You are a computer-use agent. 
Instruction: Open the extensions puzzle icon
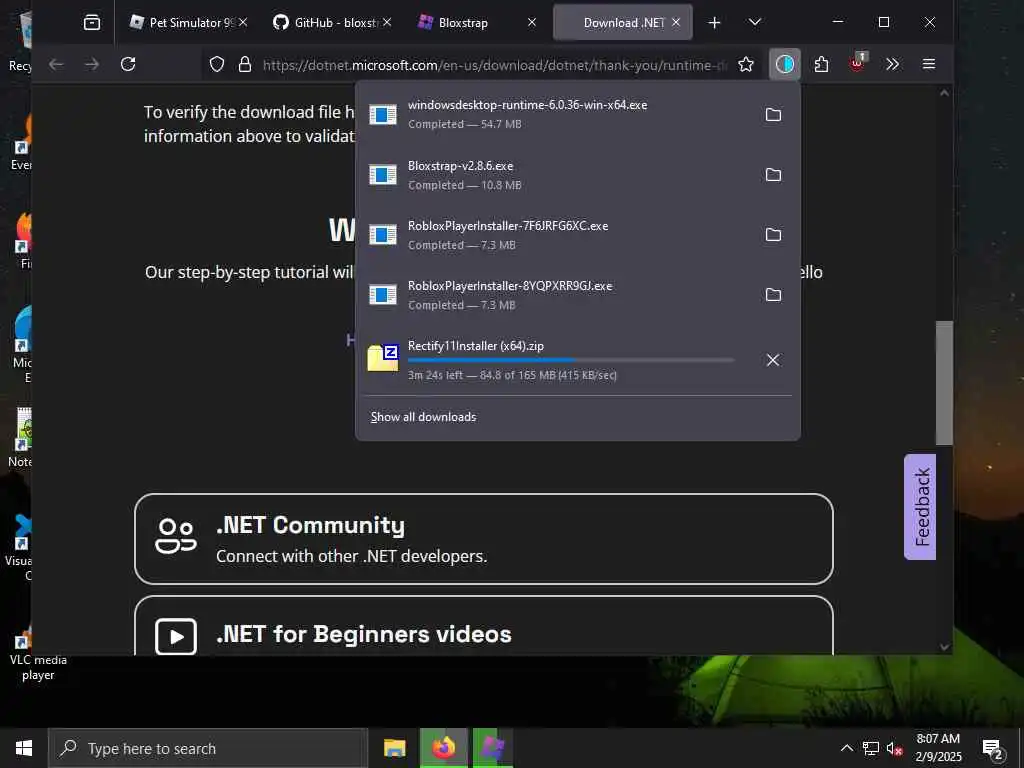click(x=822, y=64)
